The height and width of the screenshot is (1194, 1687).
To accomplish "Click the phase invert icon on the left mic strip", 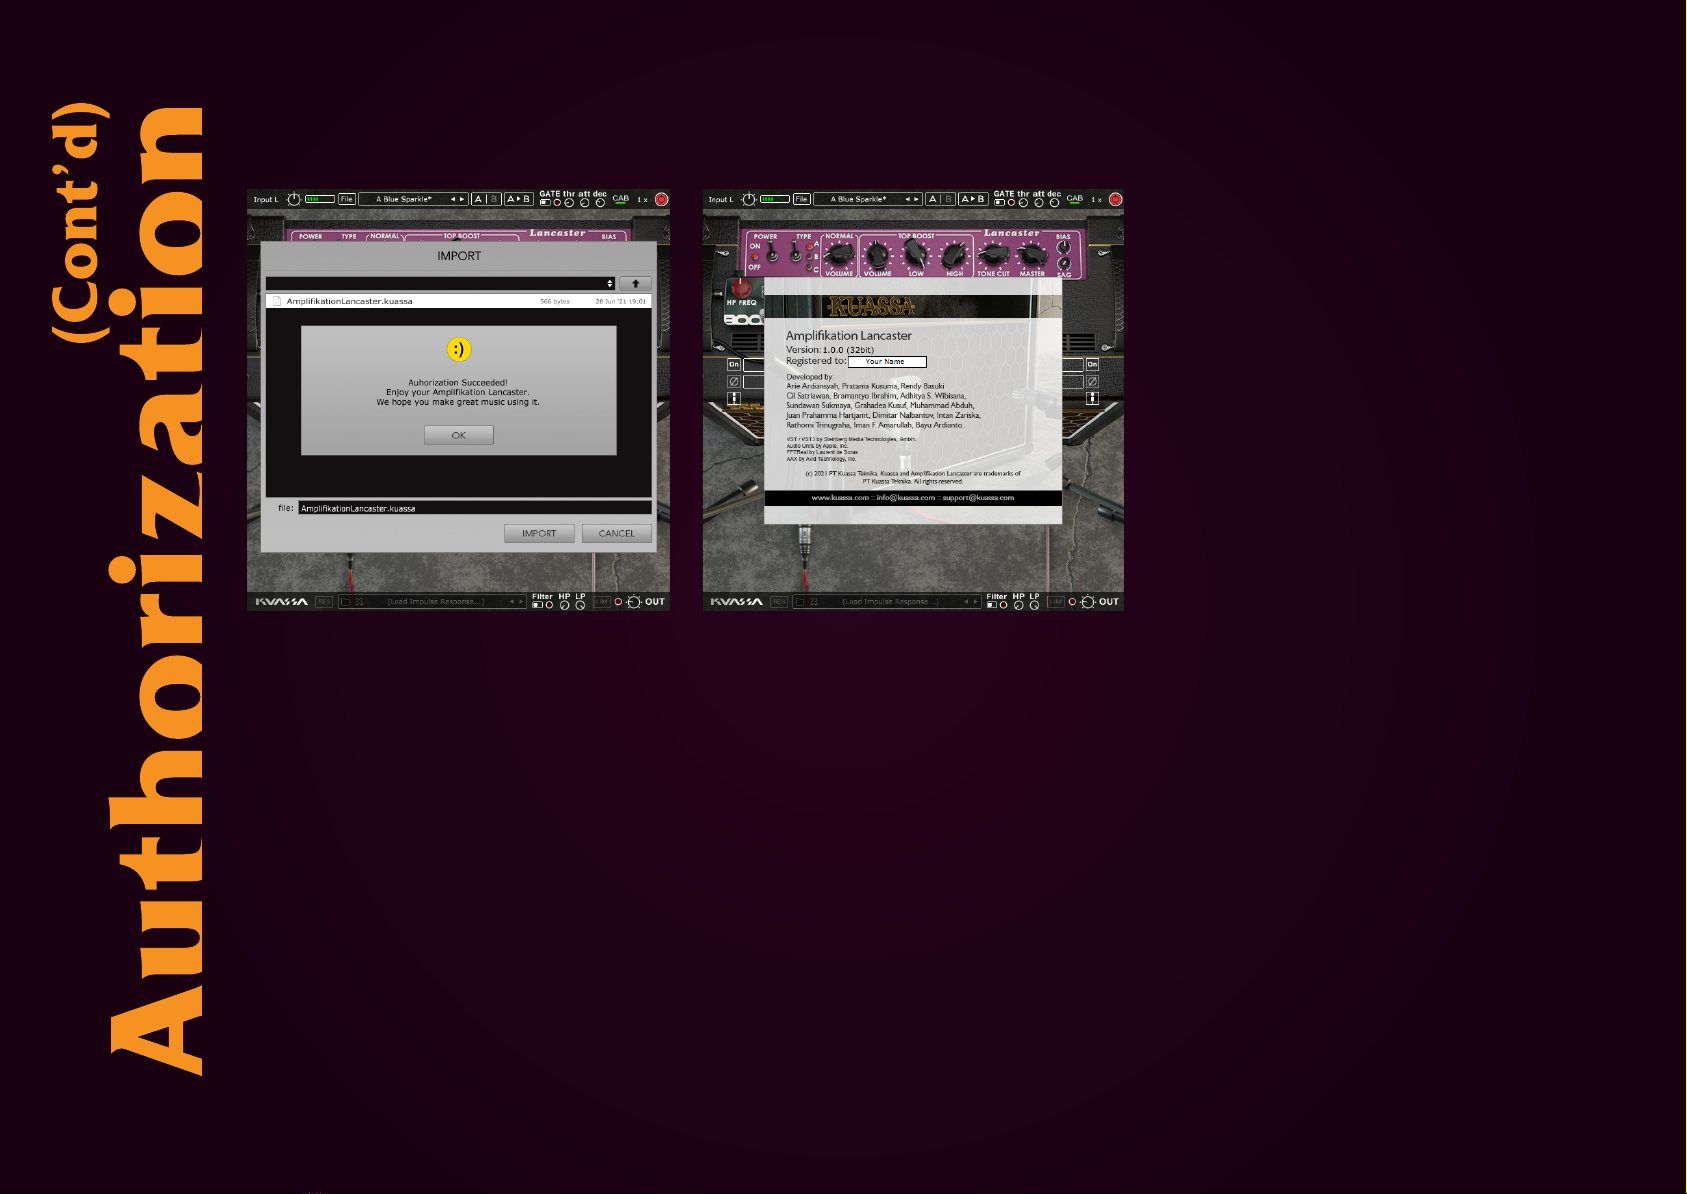I will (734, 381).
